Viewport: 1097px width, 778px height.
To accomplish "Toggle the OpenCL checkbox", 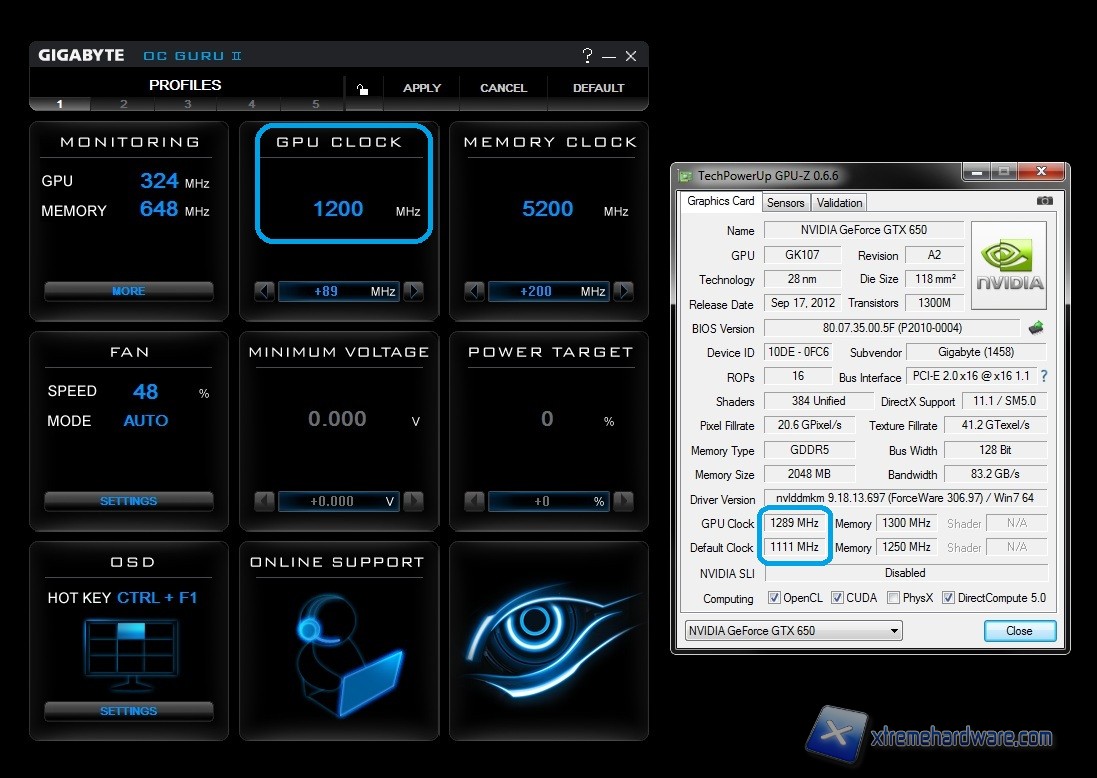I will [774, 598].
